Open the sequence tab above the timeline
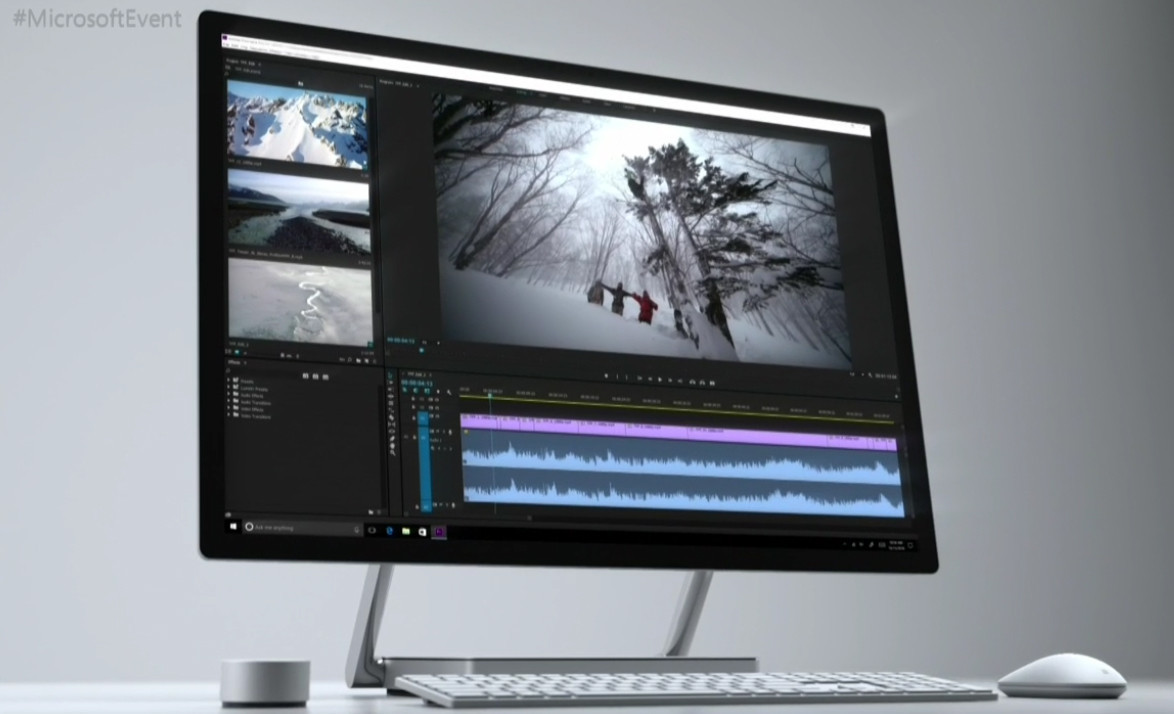The width and height of the screenshot is (1174, 714). (x=416, y=374)
